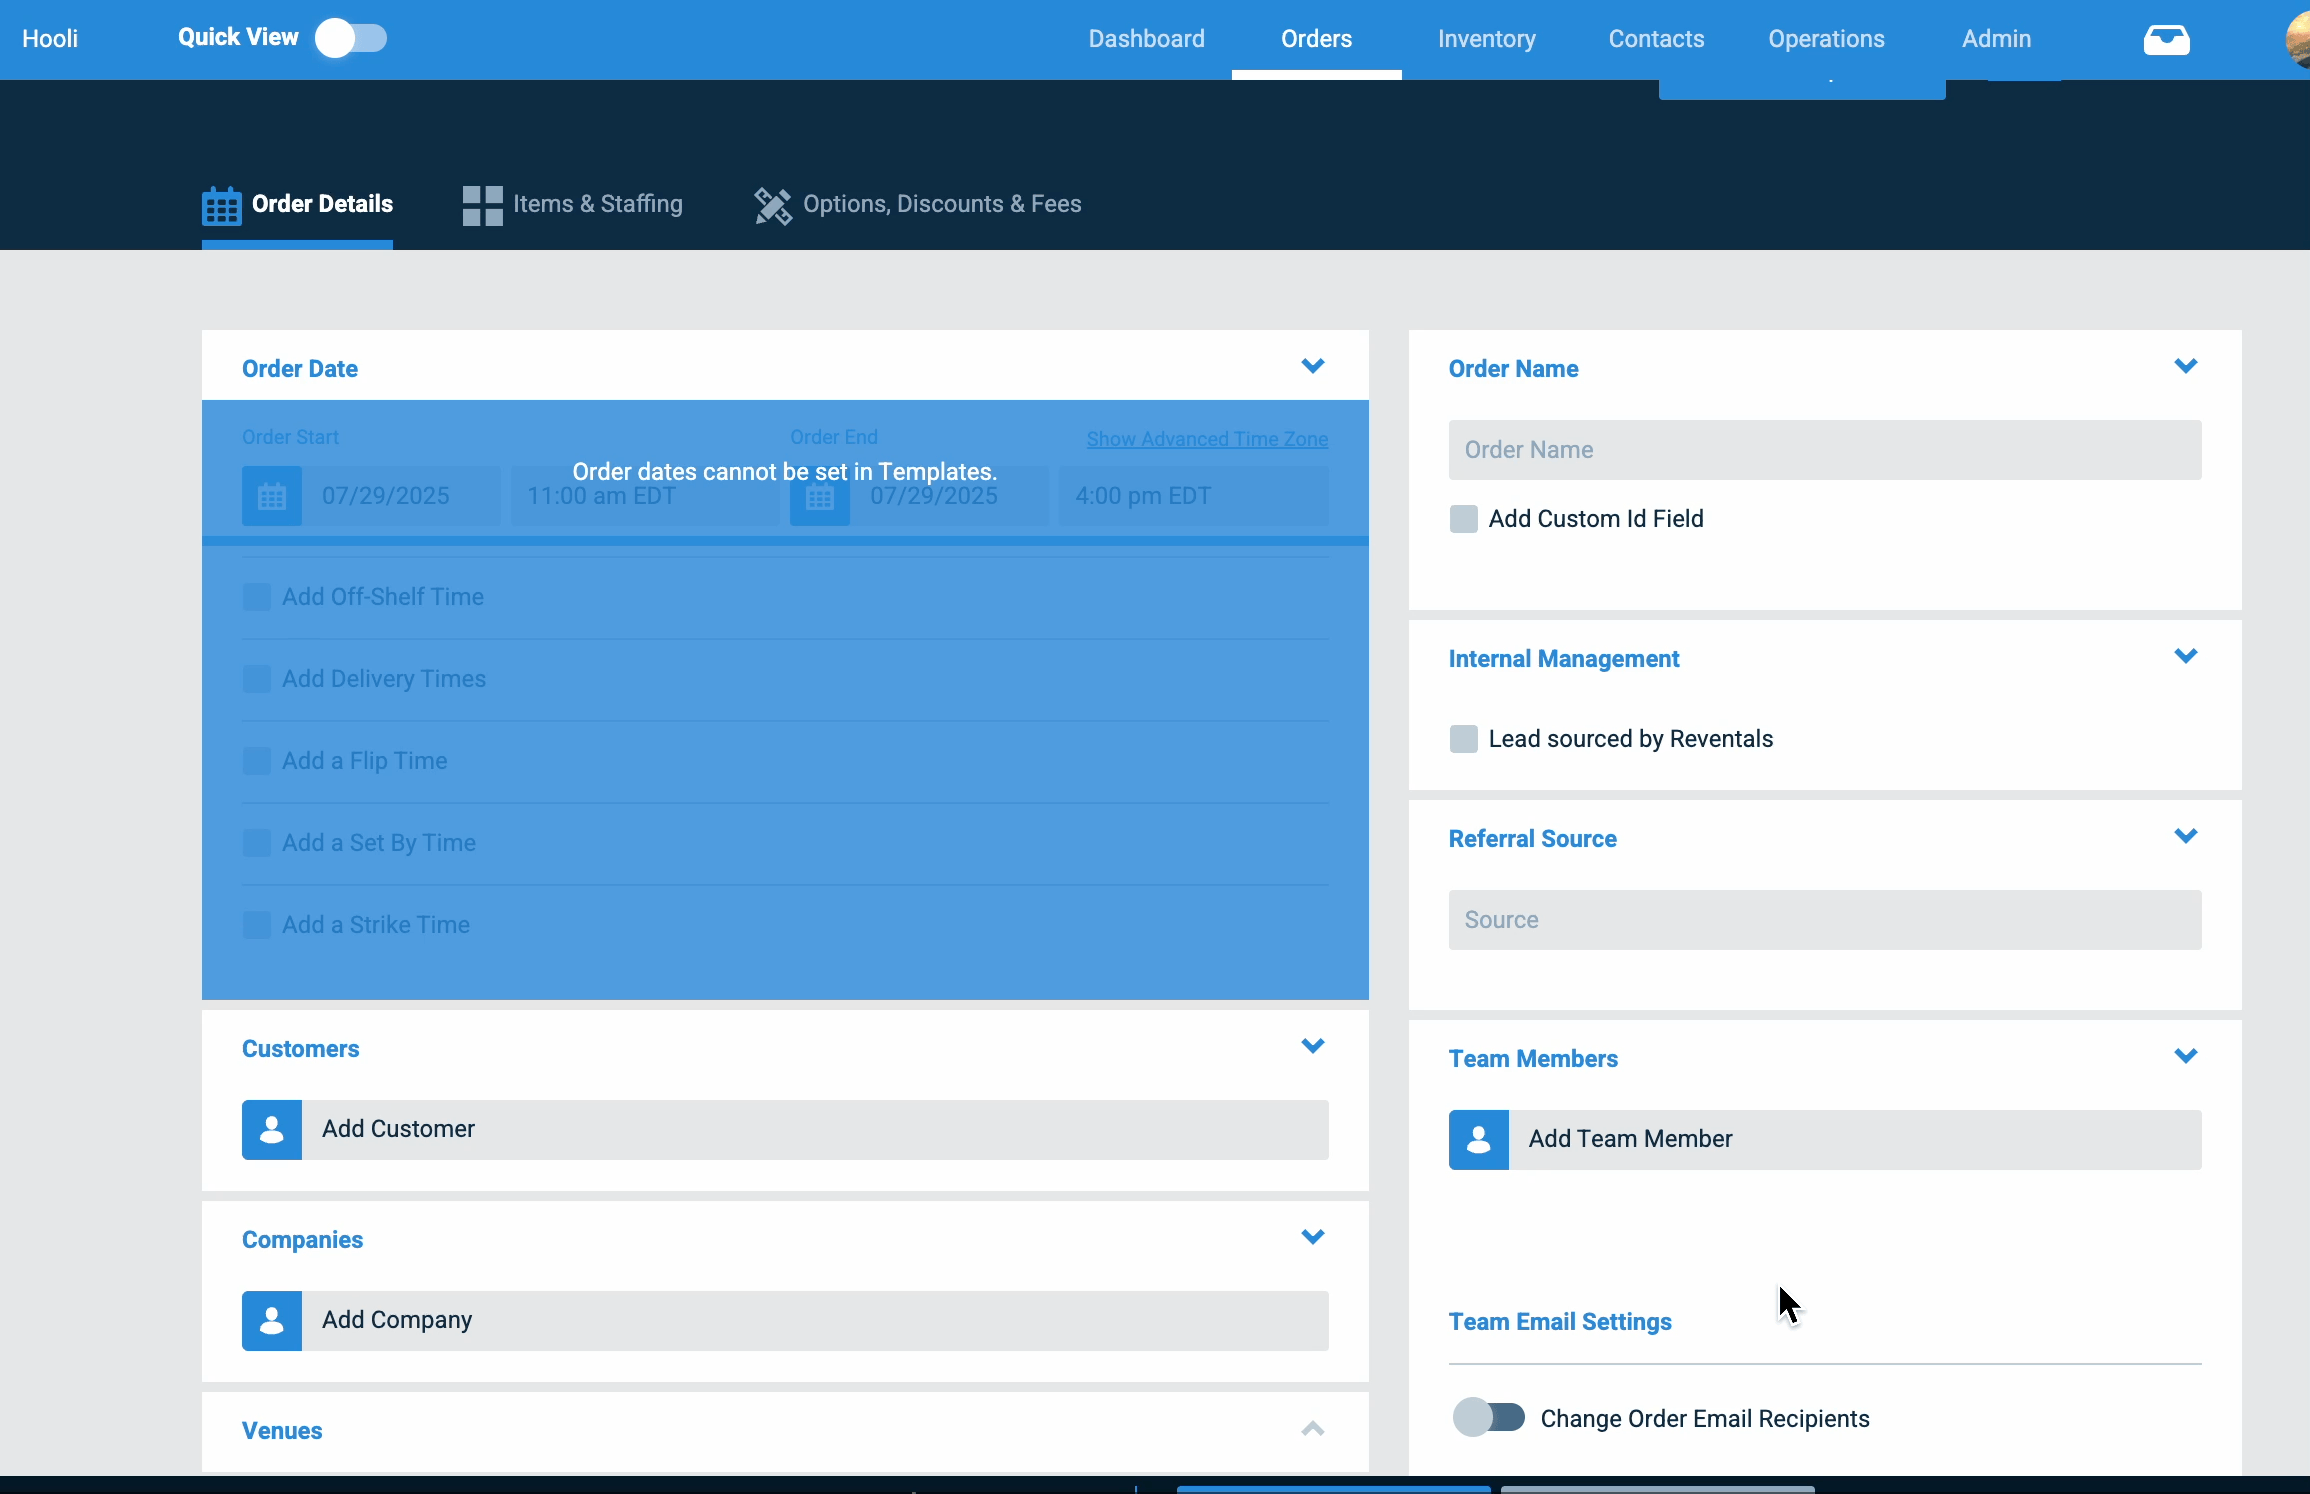Image resolution: width=2310 pixels, height=1494 pixels.
Task: Switch to Options, Discounts & Fees tab
Action: click(917, 205)
